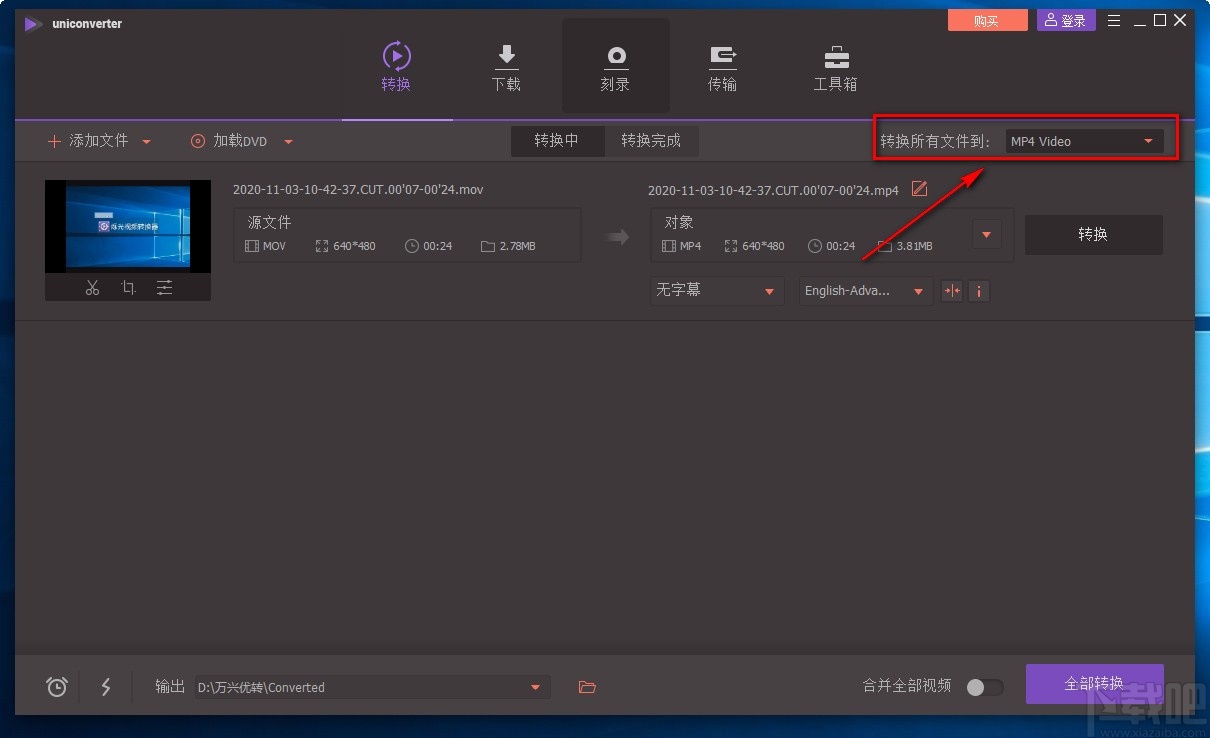Open the Toolbox tab
This screenshot has width=1210, height=738.
[x=835, y=67]
